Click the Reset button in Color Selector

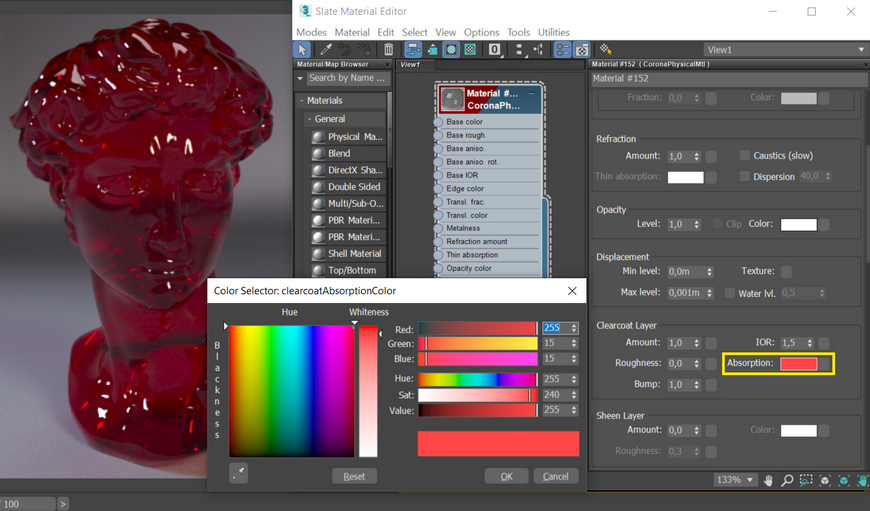[x=354, y=476]
